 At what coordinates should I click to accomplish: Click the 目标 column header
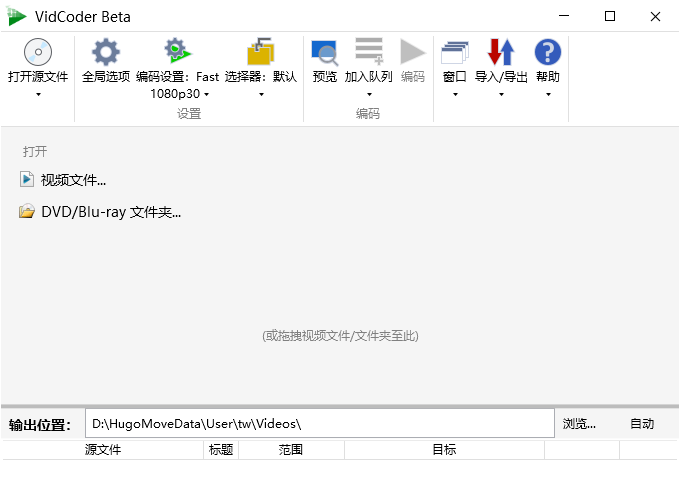445,450
